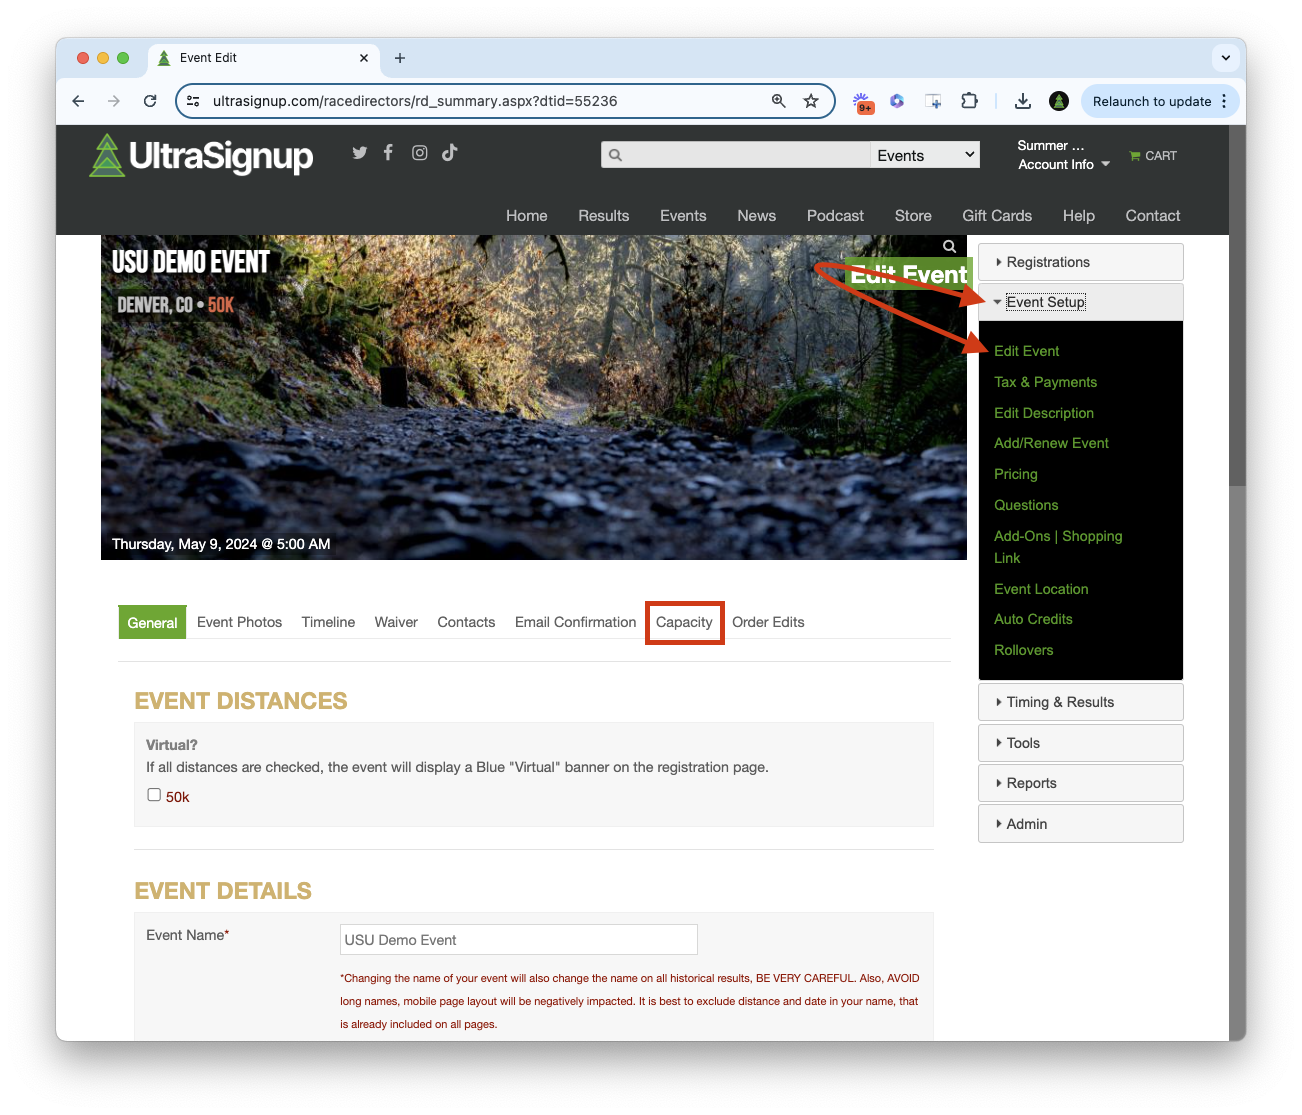Screen dimensions: 1302x1115
Task: Open Edit Description link
Action: pos(1044,413)
